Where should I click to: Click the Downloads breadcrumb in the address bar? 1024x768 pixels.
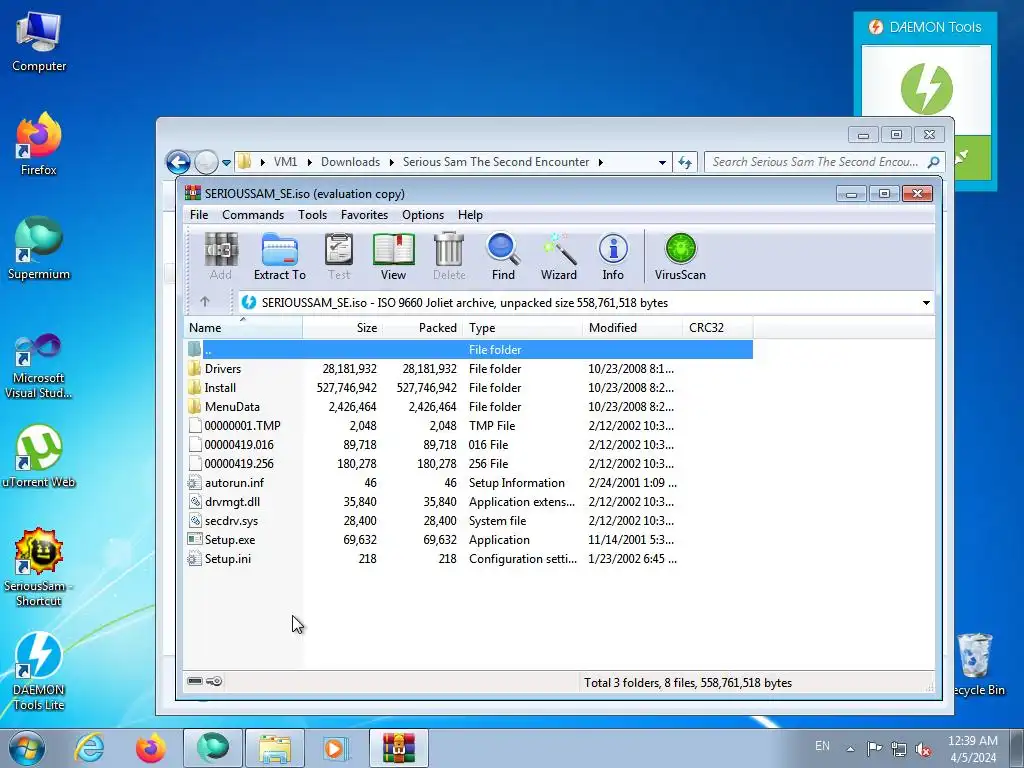(350, 162)
